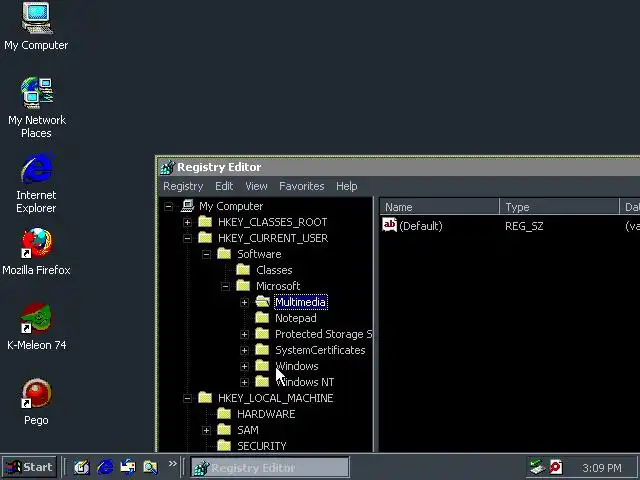Click the REG_SZ type cell
This screenshot has width=640, height=480.
coord(524,226)
